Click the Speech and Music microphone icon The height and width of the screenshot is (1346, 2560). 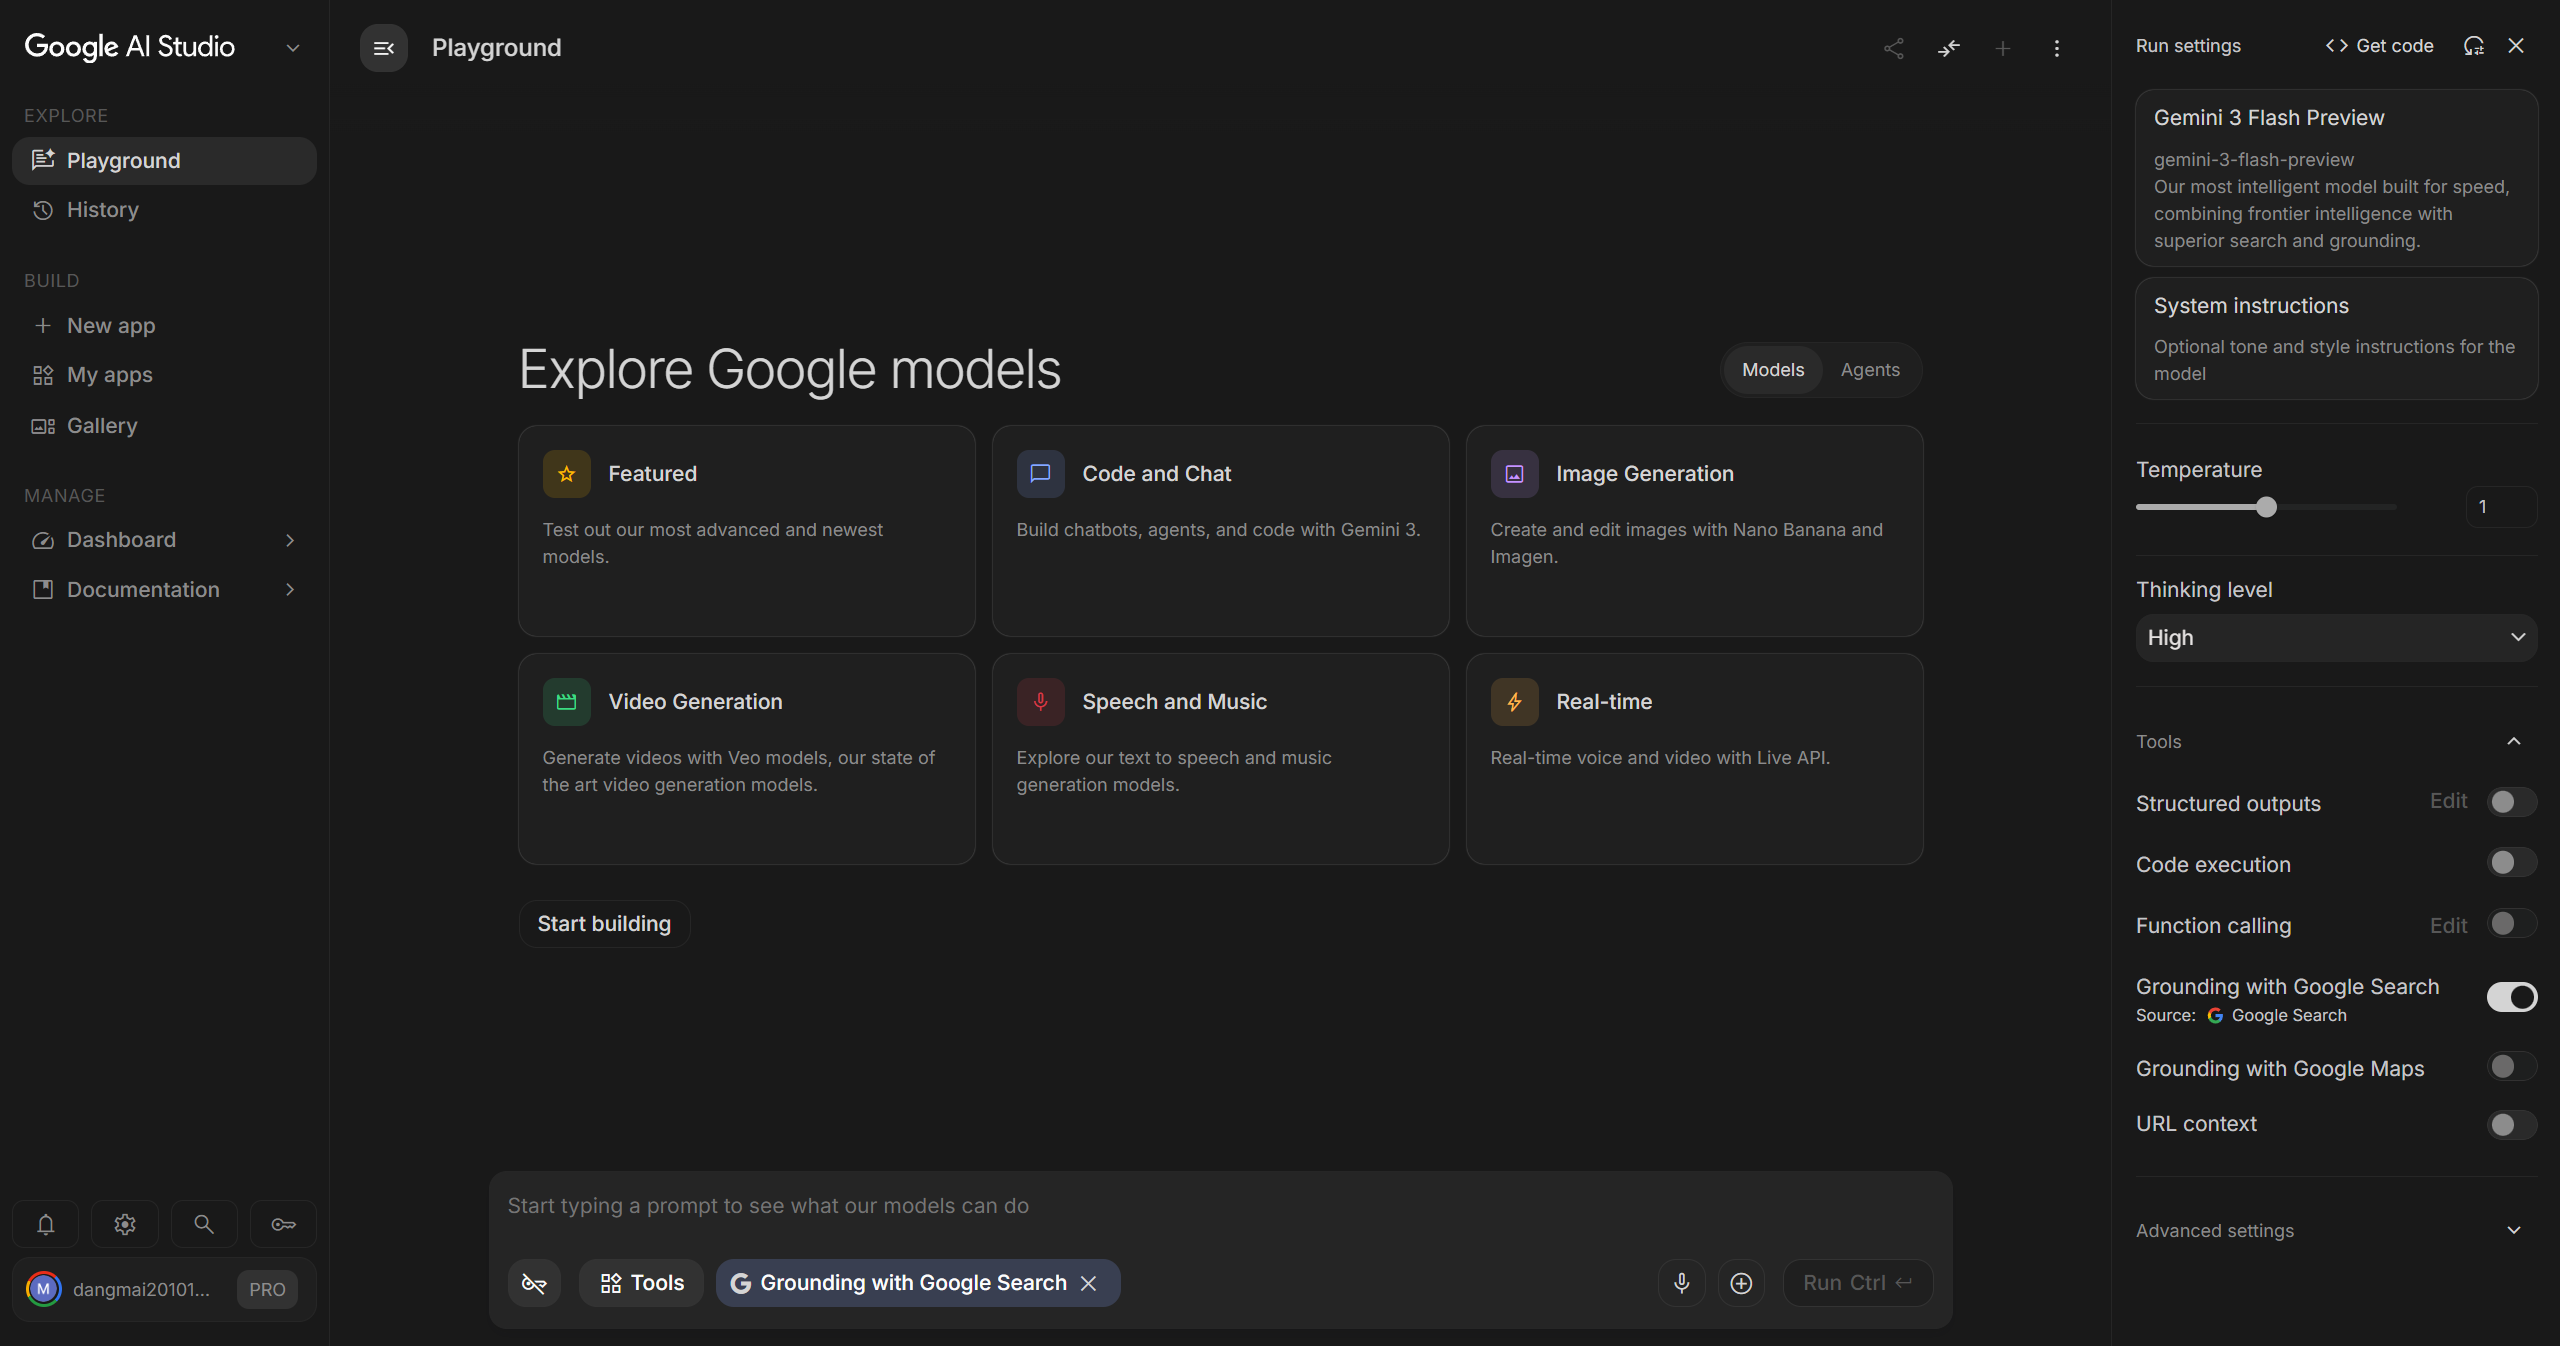click(x=1040, y=702)
